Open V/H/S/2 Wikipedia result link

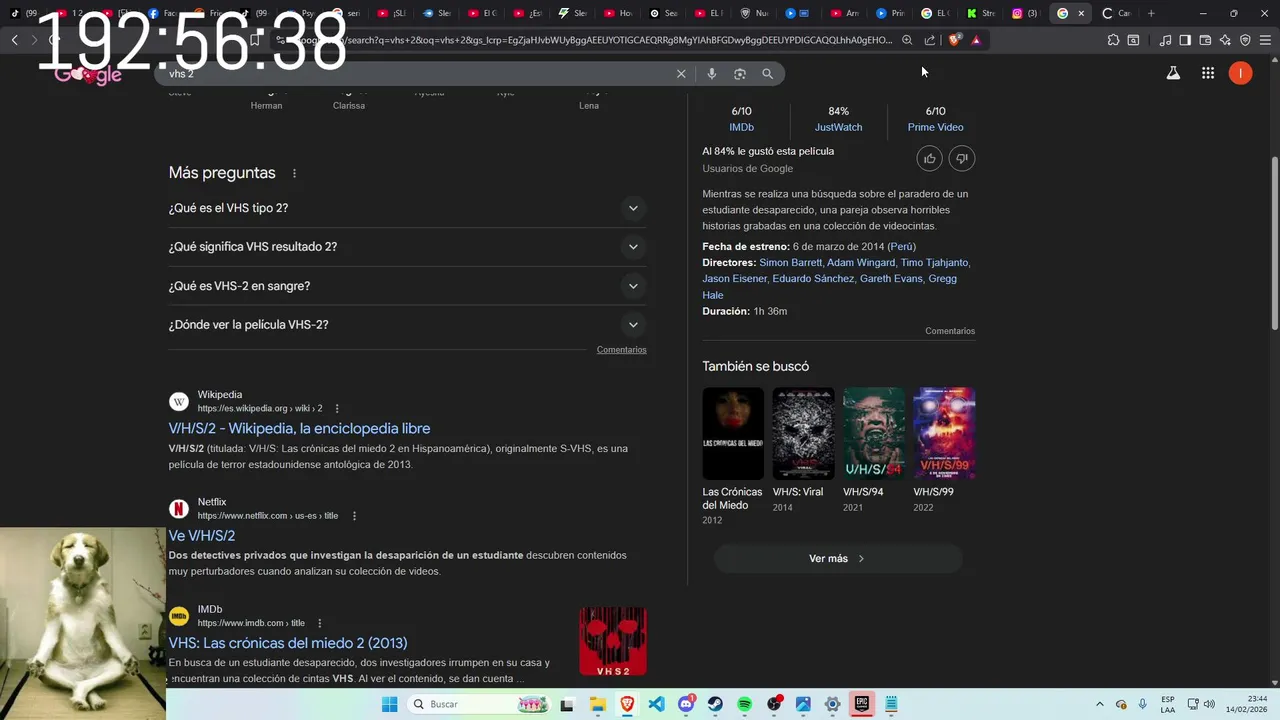pos(299,428)
